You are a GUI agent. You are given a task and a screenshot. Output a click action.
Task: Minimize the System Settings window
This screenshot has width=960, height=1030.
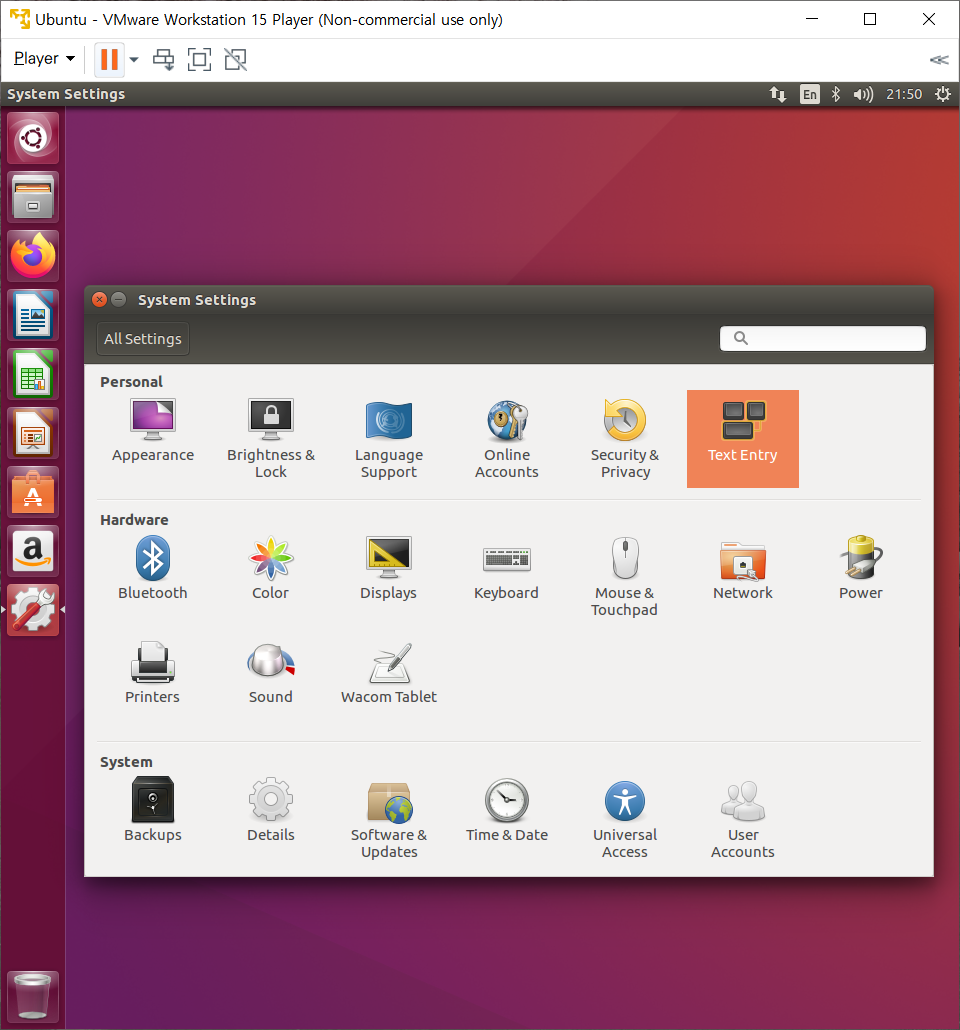click(x=119, y=300)
